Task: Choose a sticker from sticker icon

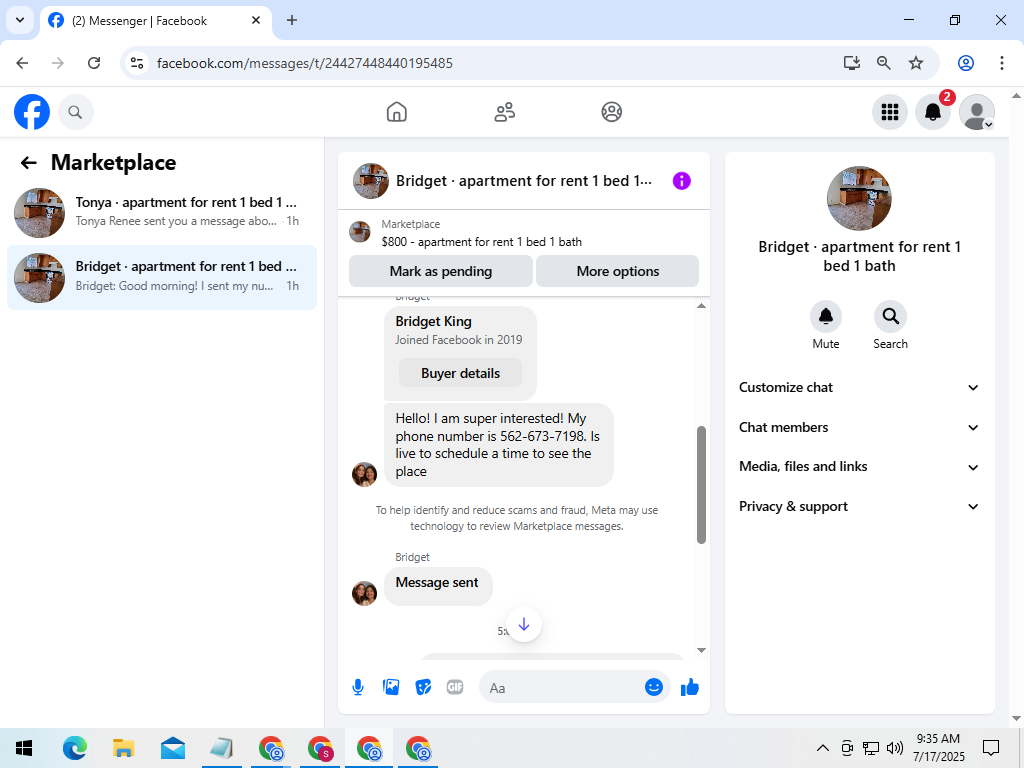Action: pos(423,687)
